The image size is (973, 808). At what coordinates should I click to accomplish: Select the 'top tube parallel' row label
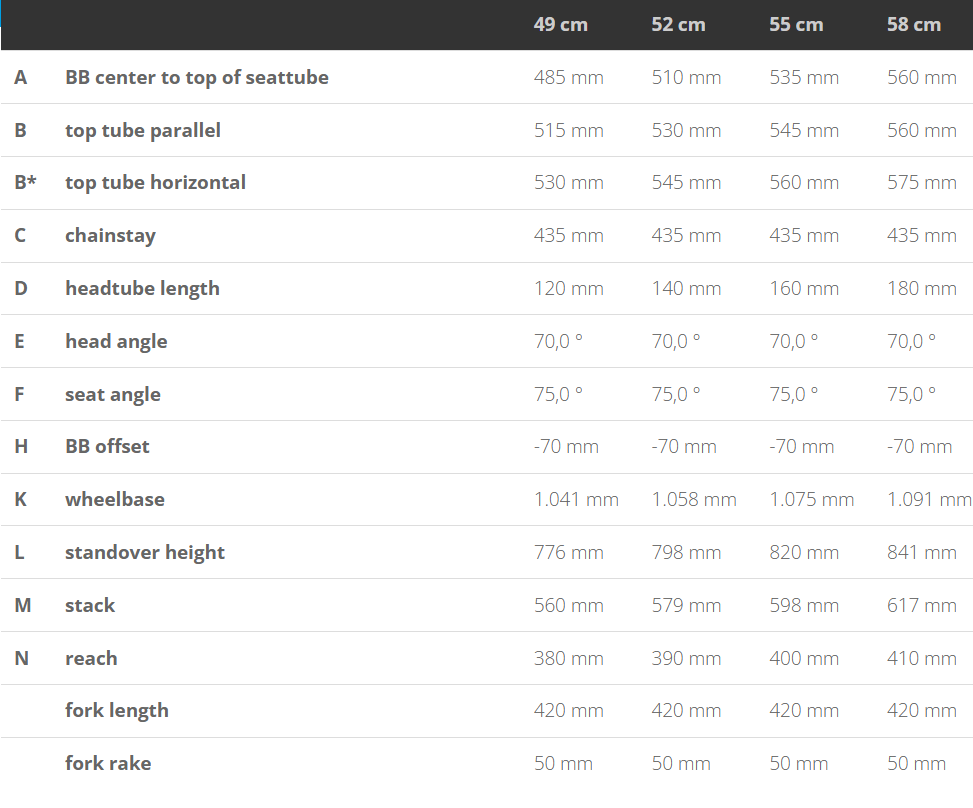[143, 130]
